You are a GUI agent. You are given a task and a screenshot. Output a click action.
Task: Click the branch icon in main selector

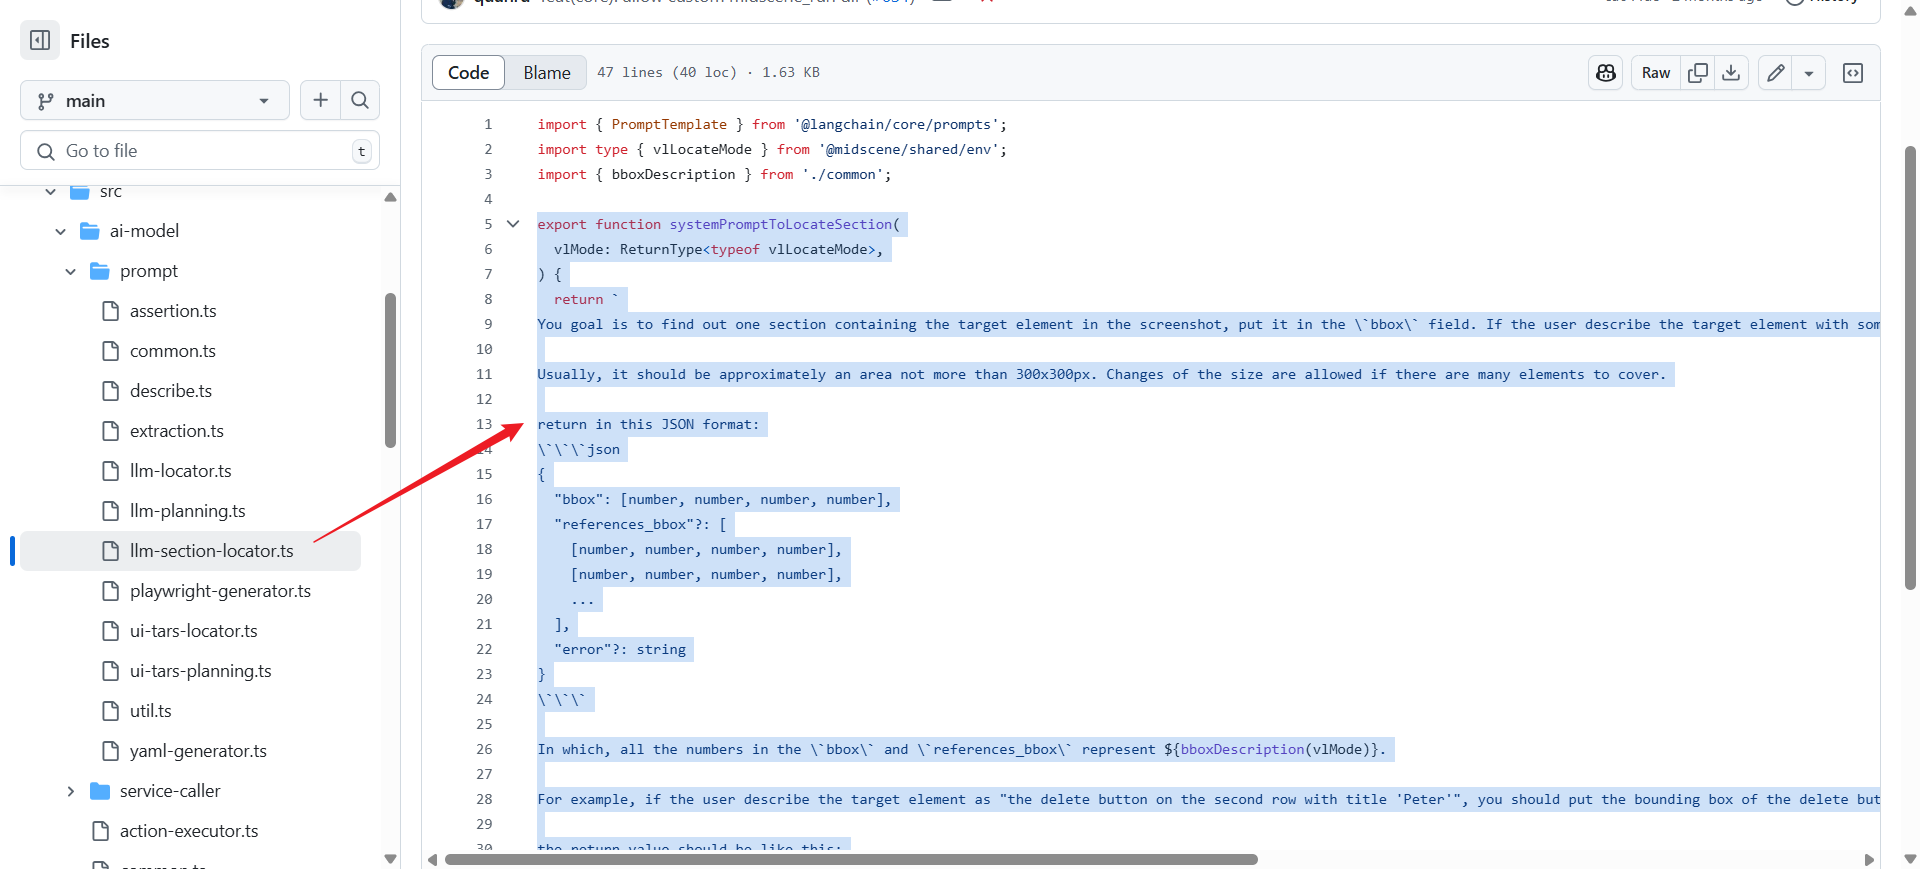[x=45, y=101]
